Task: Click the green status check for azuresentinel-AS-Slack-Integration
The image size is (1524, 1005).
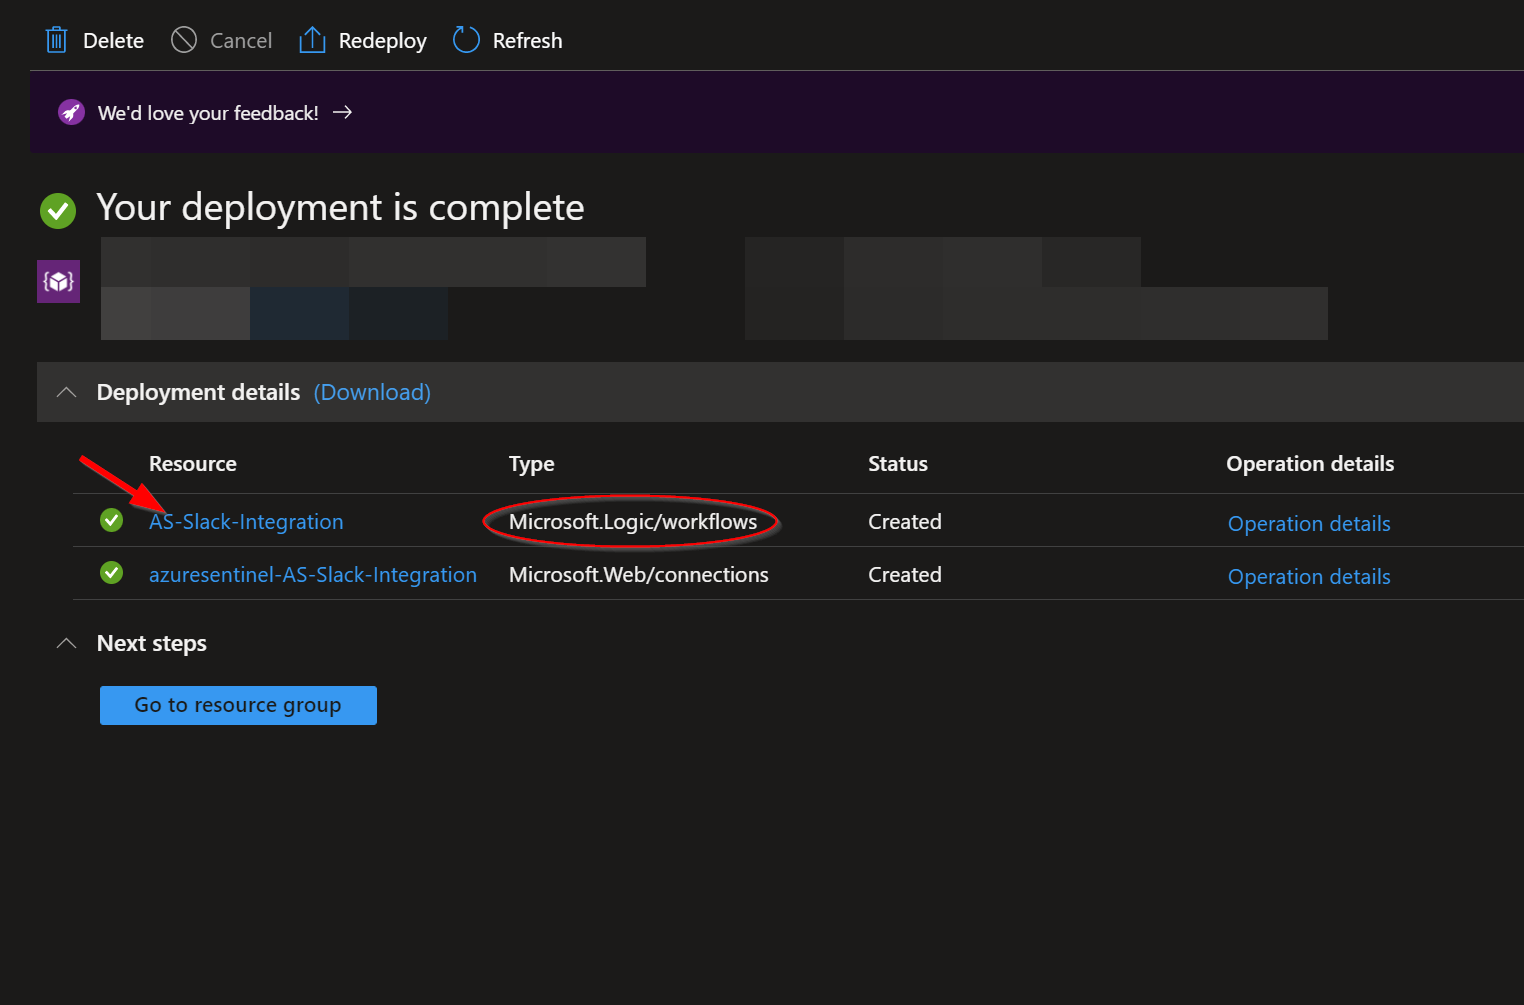Action: click(112, 573)
